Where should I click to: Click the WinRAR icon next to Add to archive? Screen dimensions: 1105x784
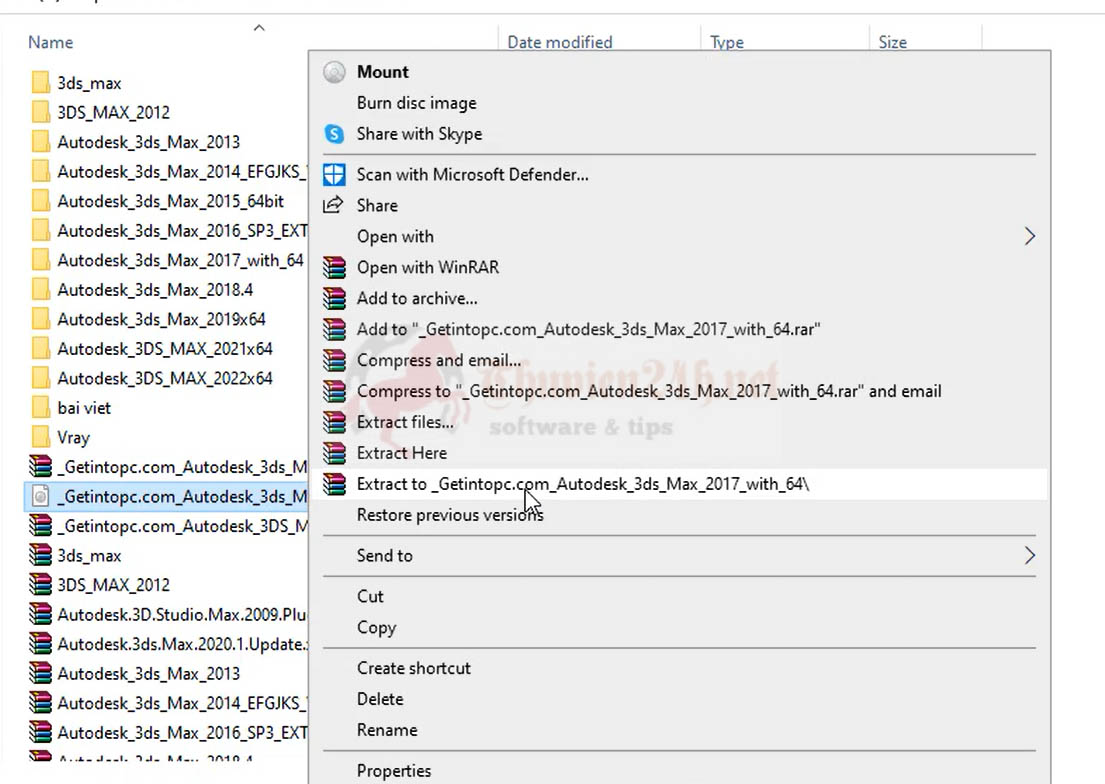click(x=335, y=298)
